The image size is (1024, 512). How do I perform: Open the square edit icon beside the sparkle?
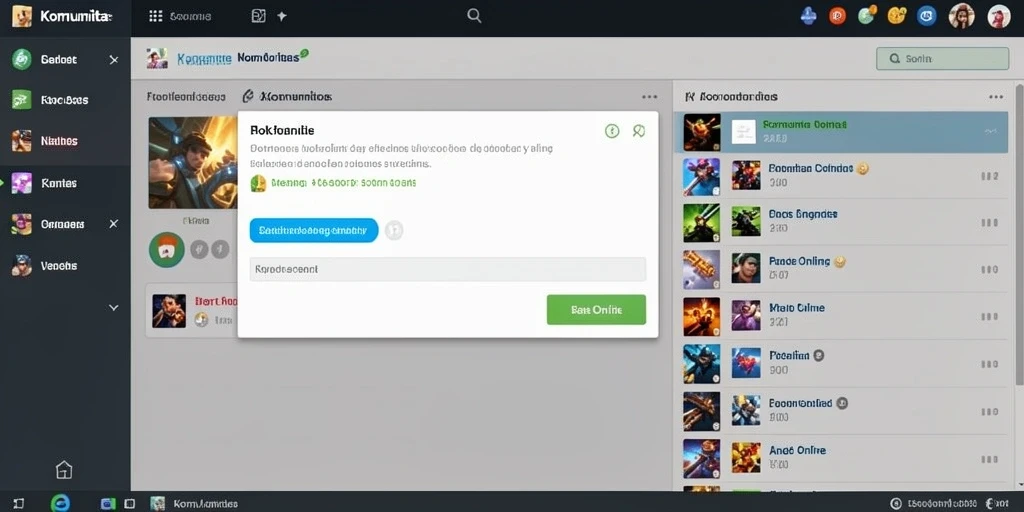(259, 16)
